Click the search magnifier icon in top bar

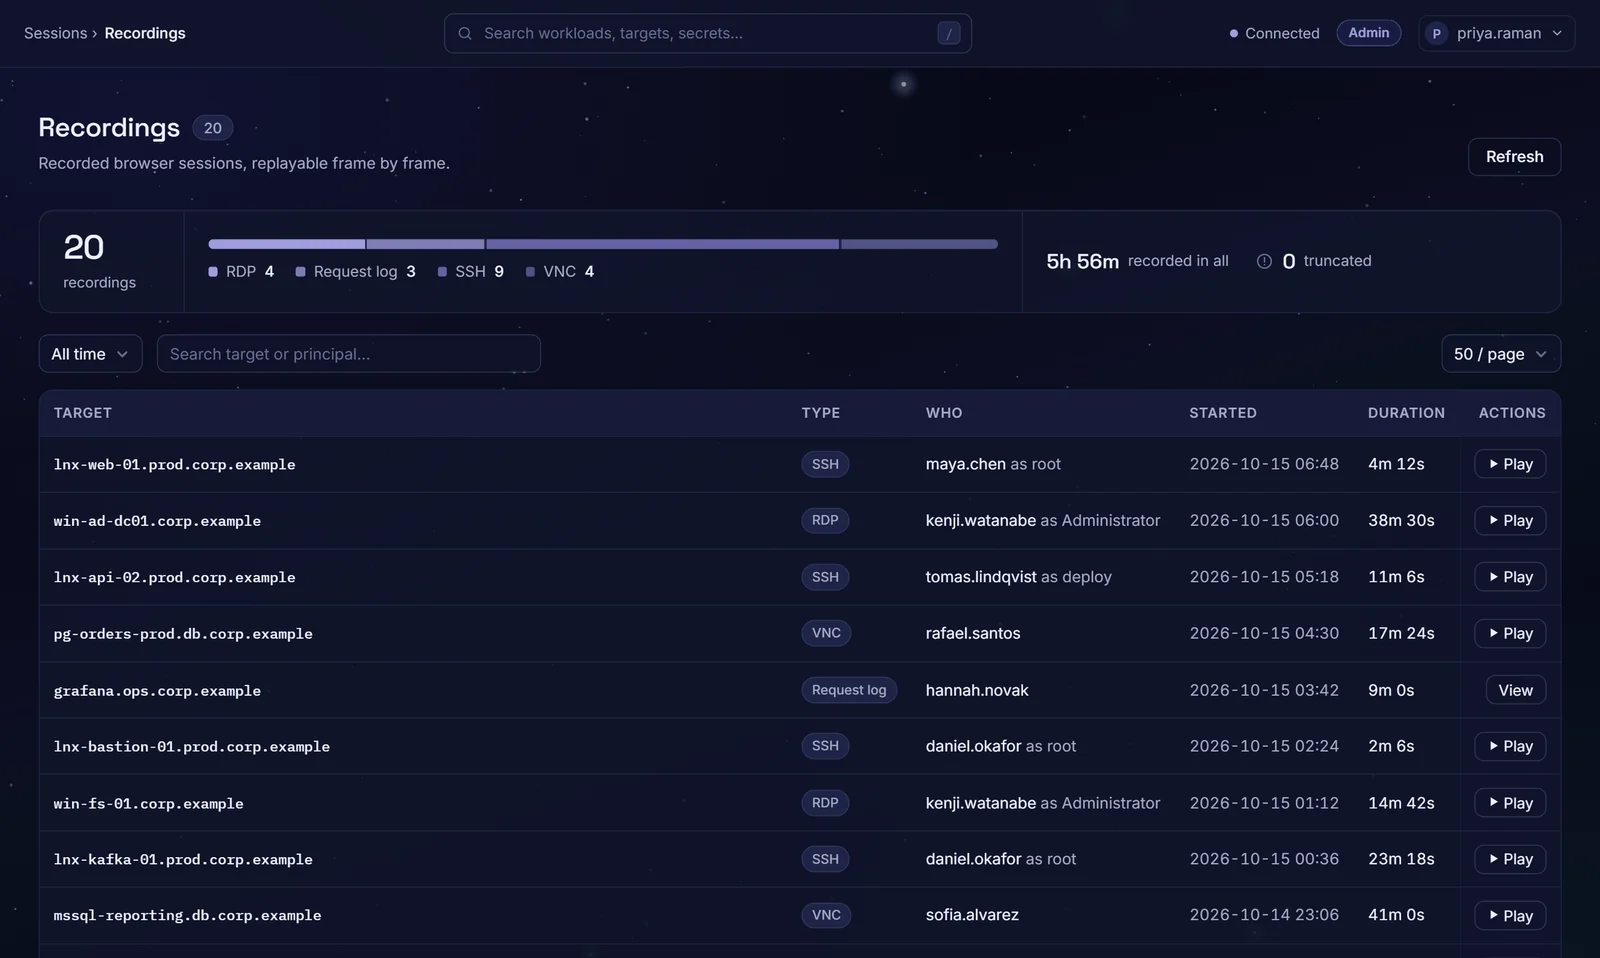click(465, 33)
